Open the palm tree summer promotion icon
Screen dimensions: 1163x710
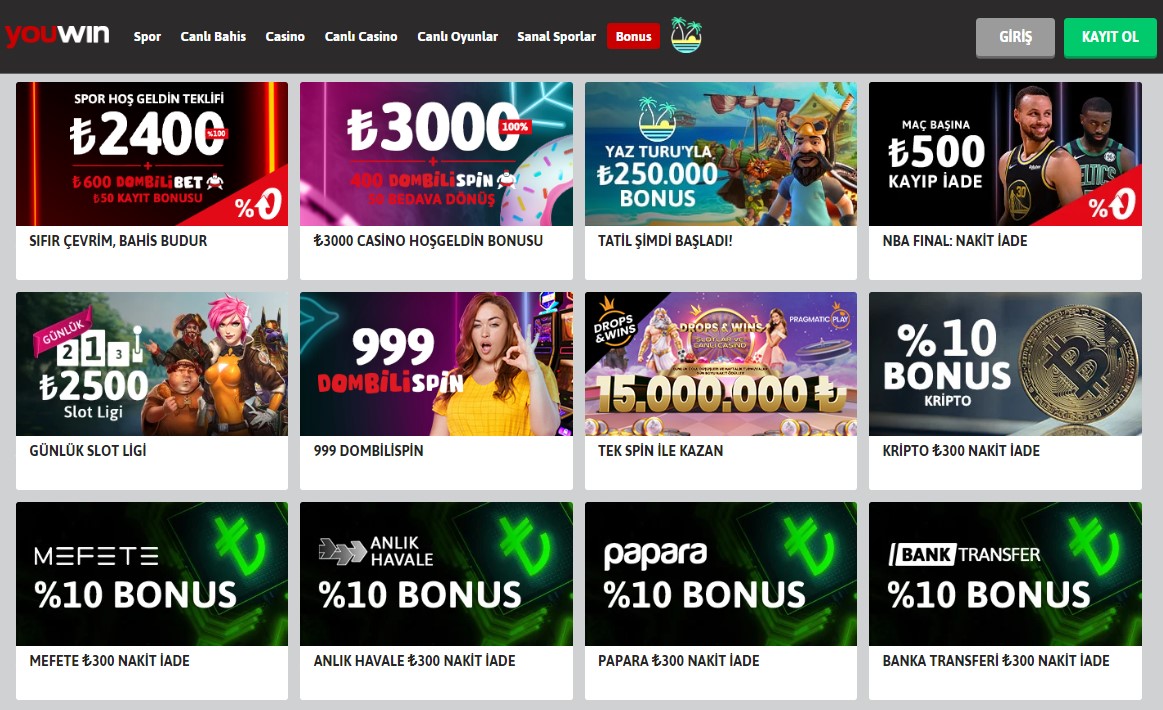coord(686,35)
